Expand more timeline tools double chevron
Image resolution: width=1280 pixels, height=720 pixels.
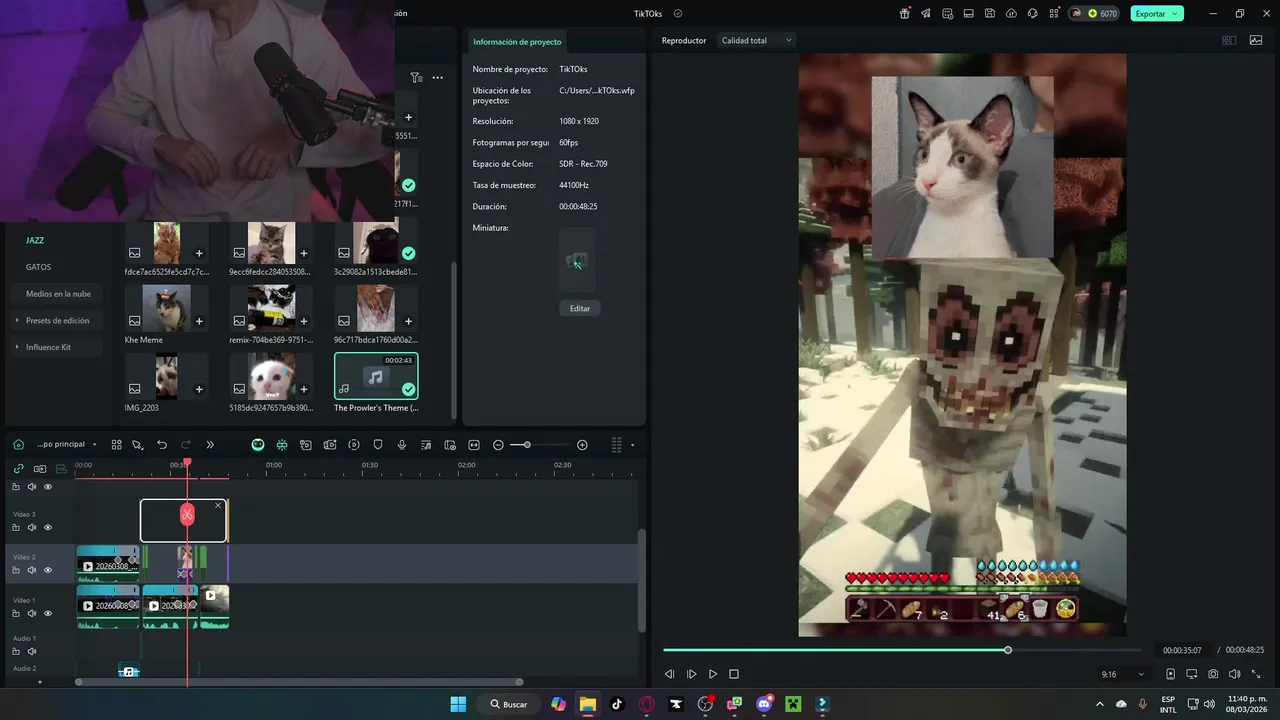[210, 444]
